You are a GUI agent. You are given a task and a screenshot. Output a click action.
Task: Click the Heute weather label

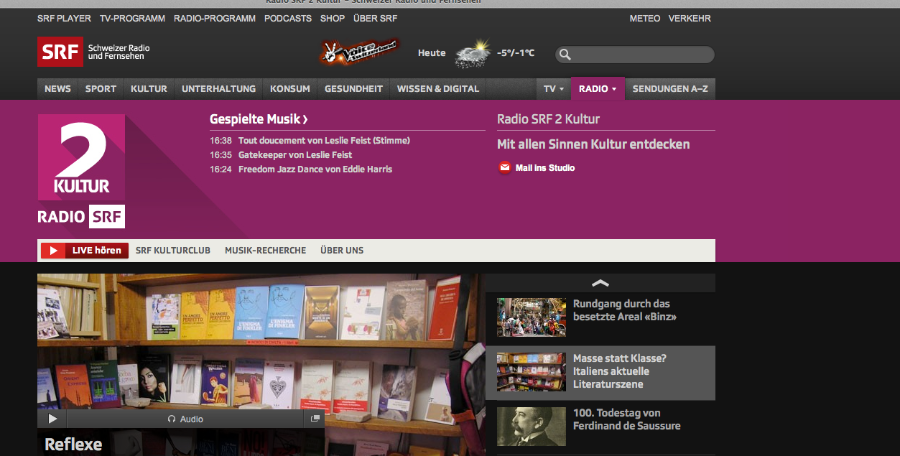point(432,53)
